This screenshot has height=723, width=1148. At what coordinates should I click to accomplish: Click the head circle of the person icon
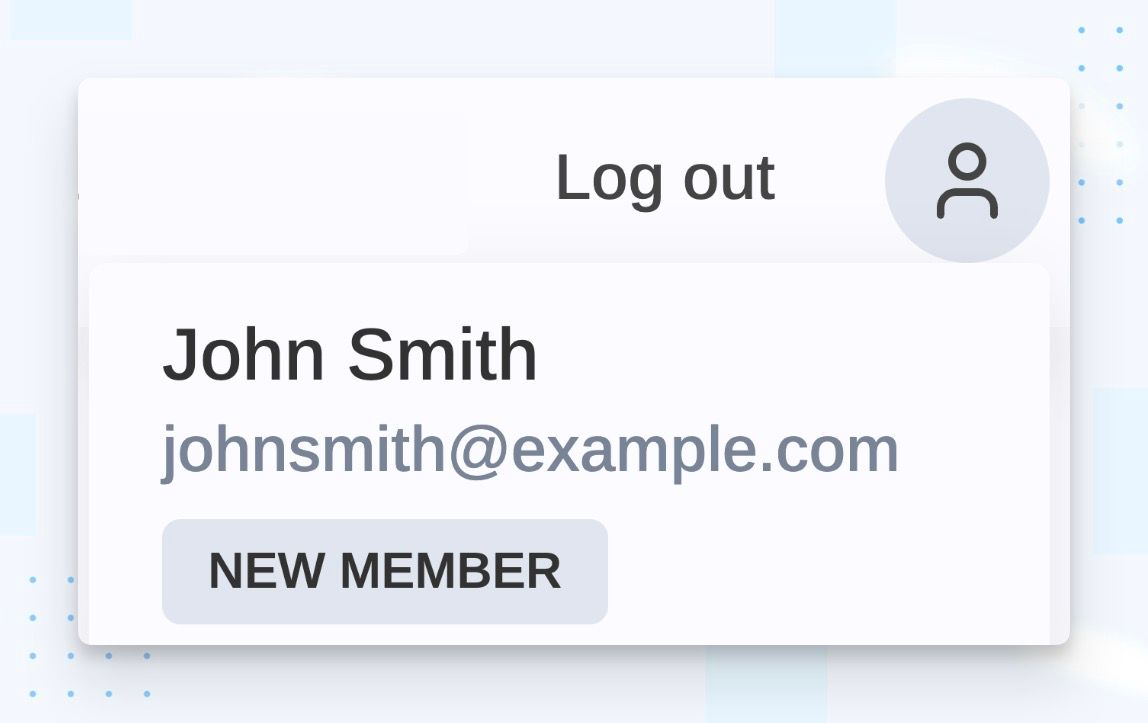(967, 160)
